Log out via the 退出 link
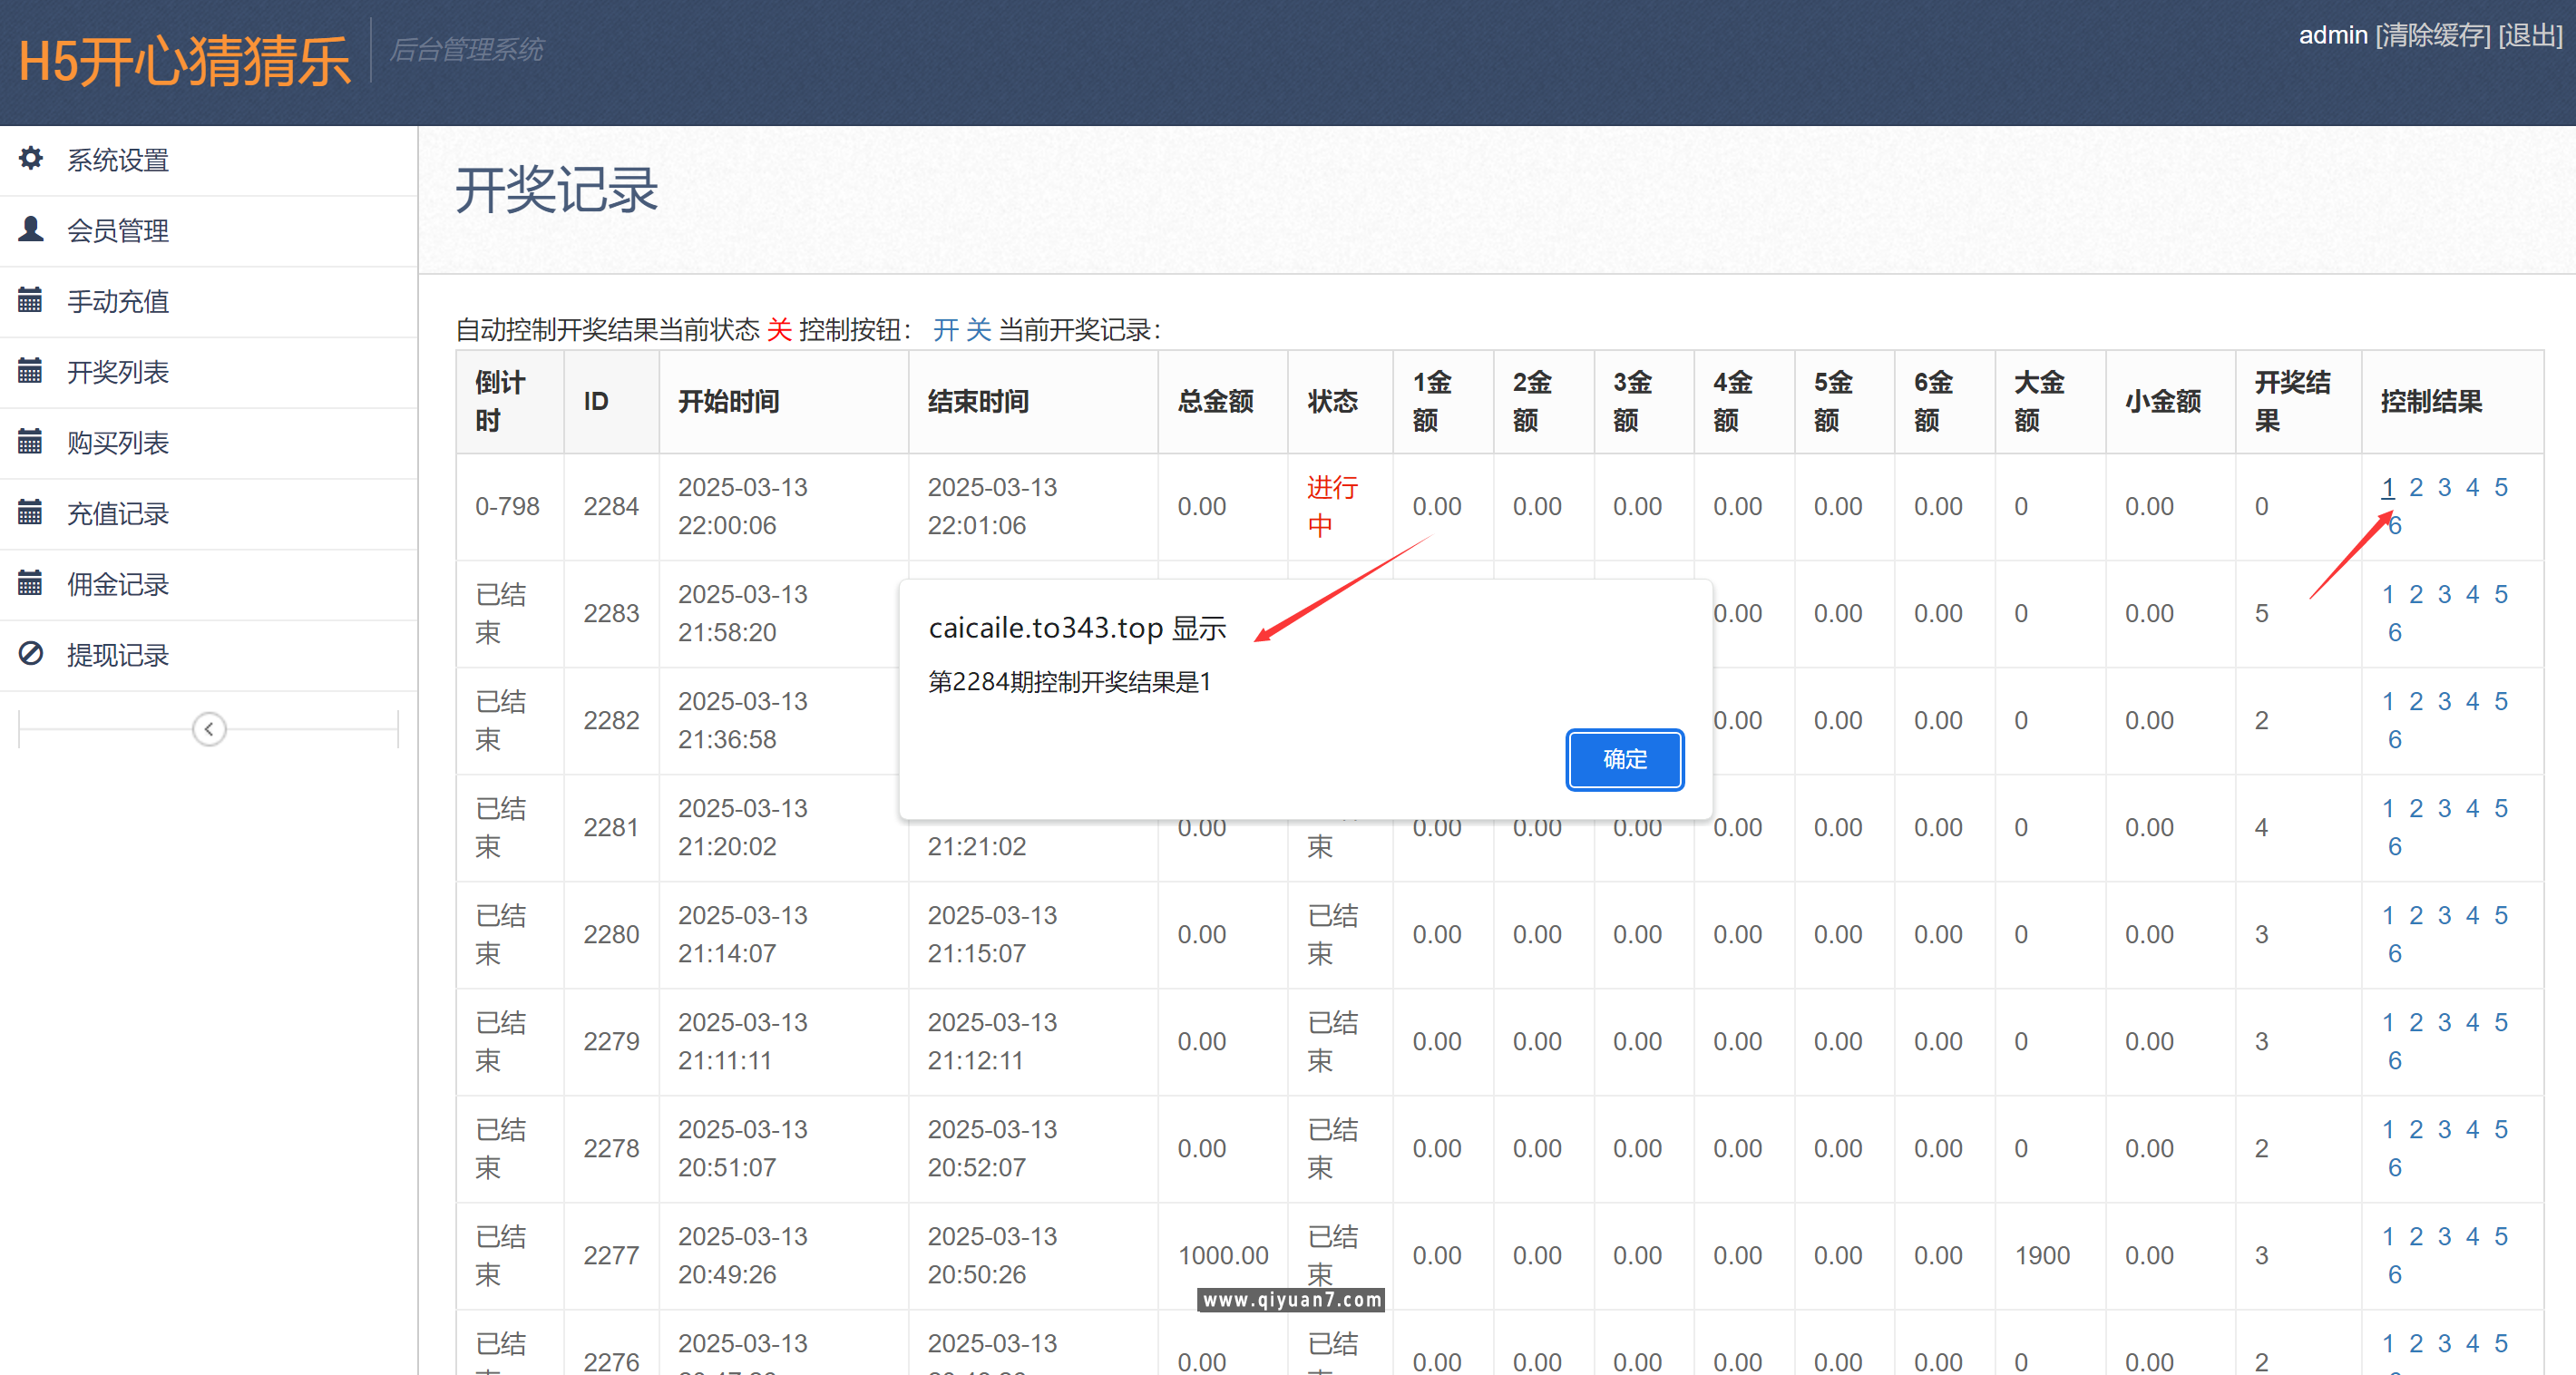The height and width of the screenshot is (1375, 2576). pyautogui.click(x=2529, y=35)
